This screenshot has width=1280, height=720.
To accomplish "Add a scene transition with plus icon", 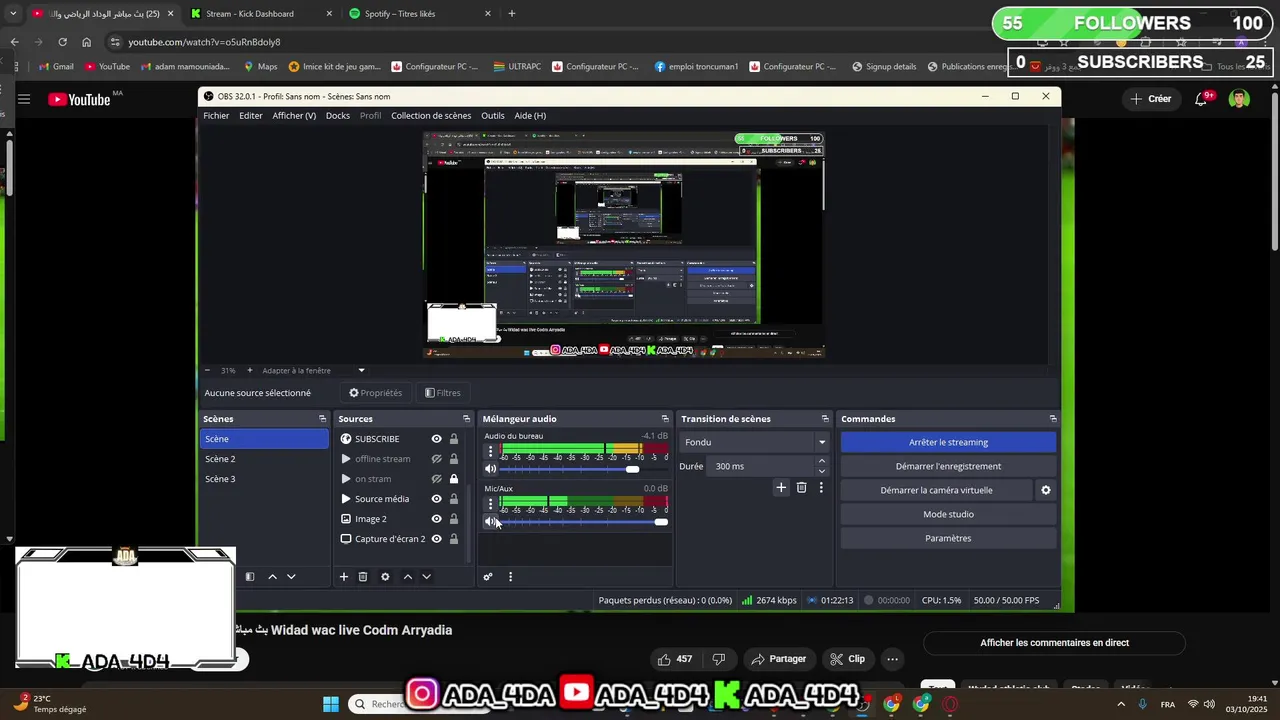I will pos(781,488).
